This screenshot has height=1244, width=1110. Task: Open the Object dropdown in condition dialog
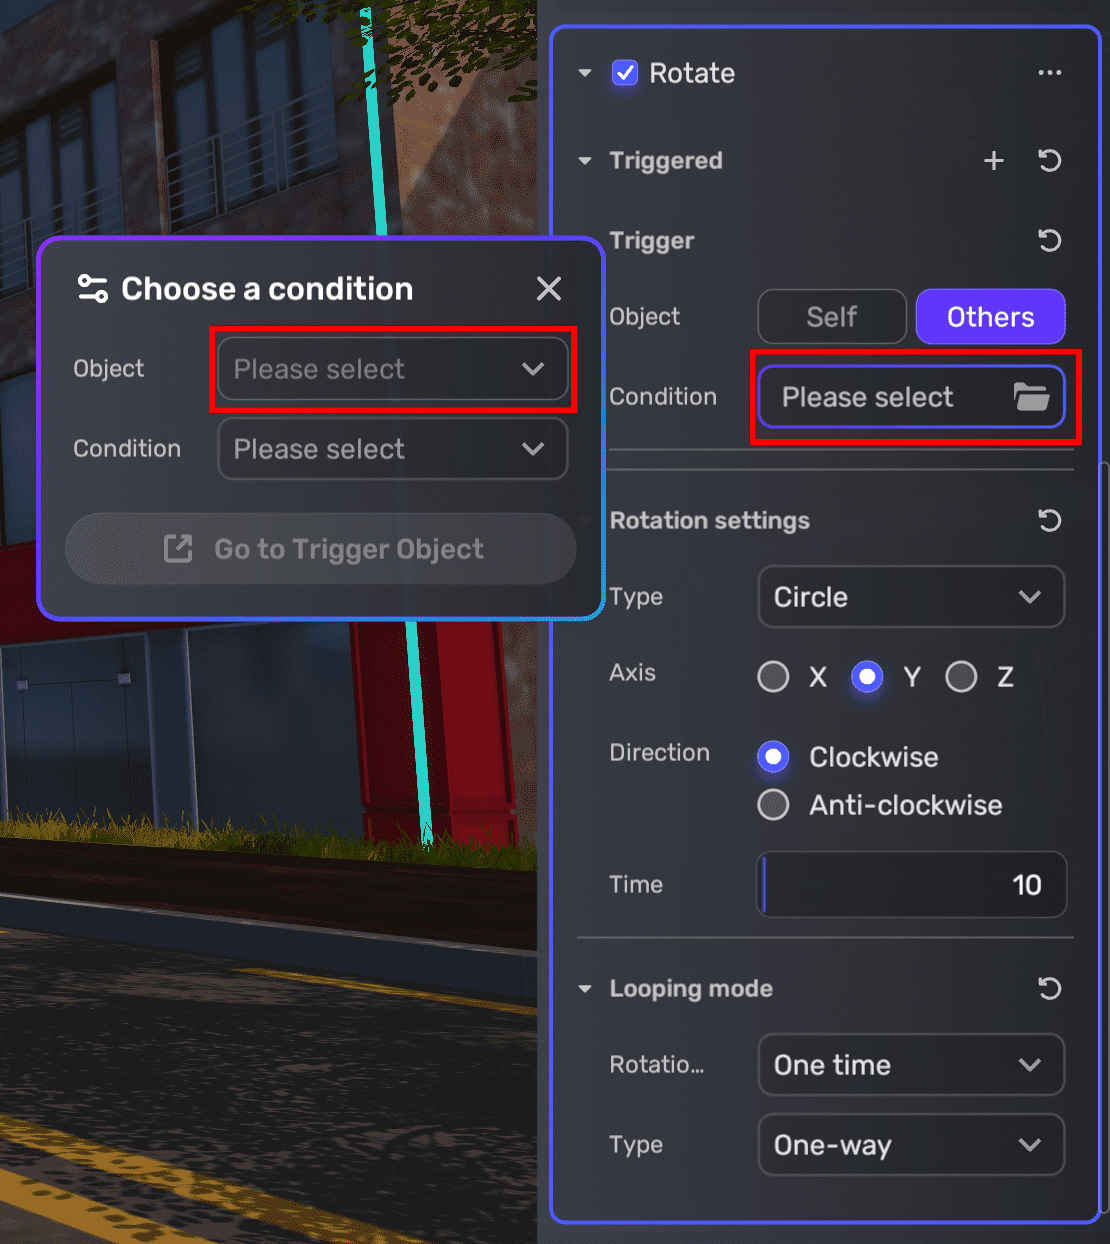coord(392,369)
